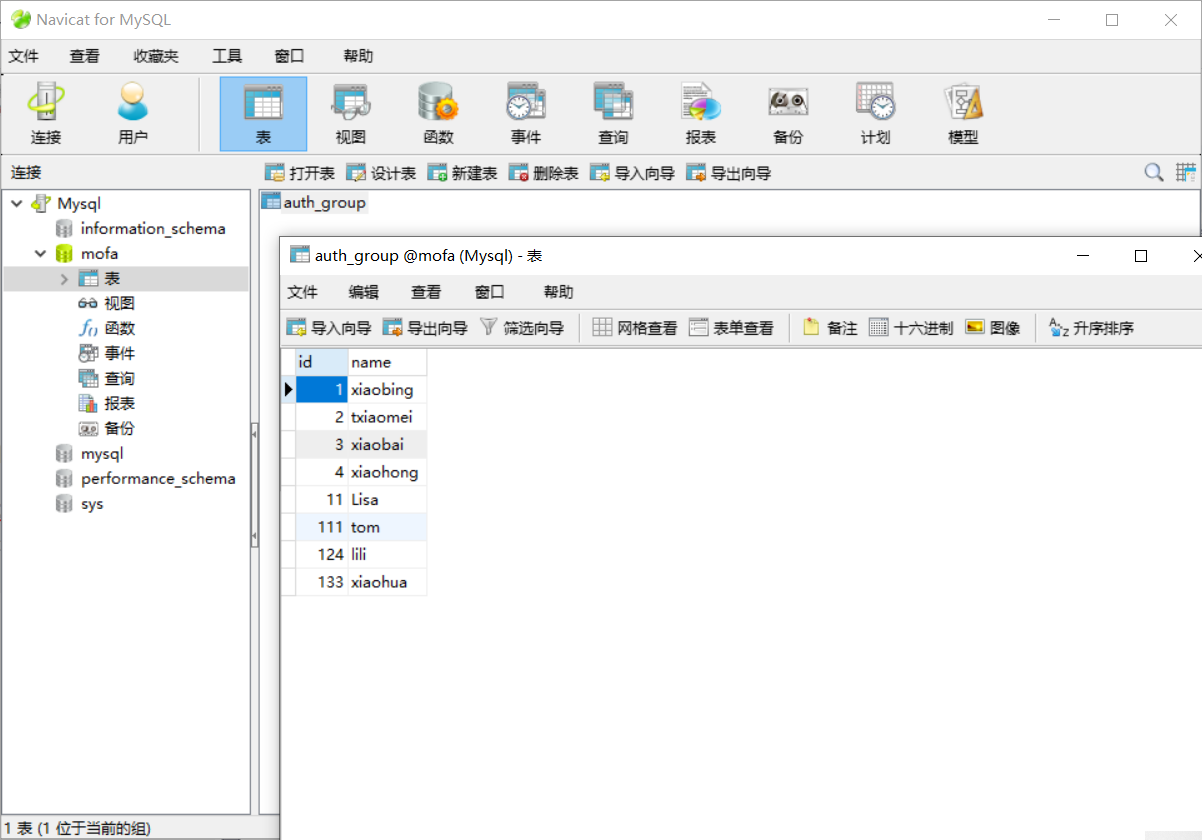Click the 图像 (Image) button
Image resolution: width=1202 pixels, height=840 pixels.
(993, 327)
